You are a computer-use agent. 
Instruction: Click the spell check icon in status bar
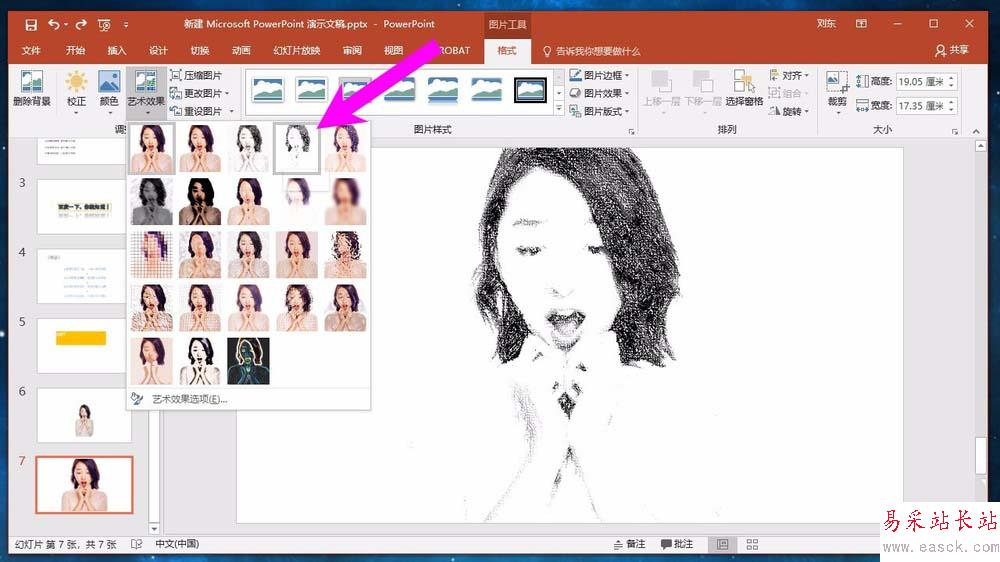[x=136, y=544]
